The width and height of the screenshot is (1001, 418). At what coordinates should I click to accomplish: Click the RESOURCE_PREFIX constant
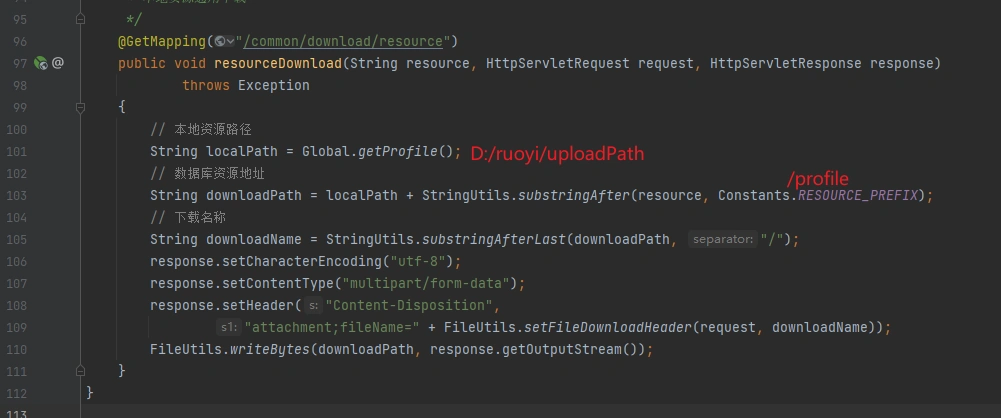(x=858, y=196)
